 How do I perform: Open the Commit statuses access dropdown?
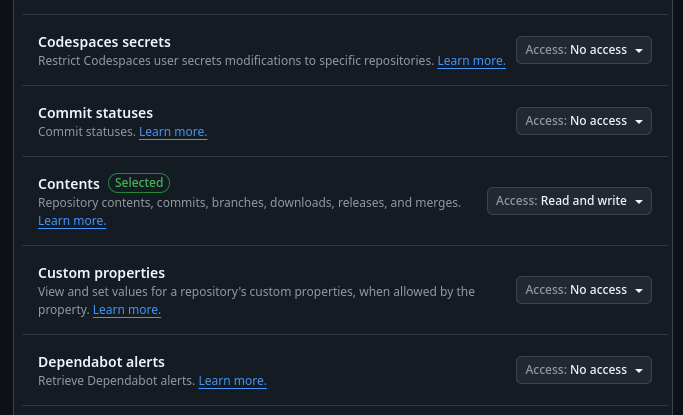[x=584, y=121]
